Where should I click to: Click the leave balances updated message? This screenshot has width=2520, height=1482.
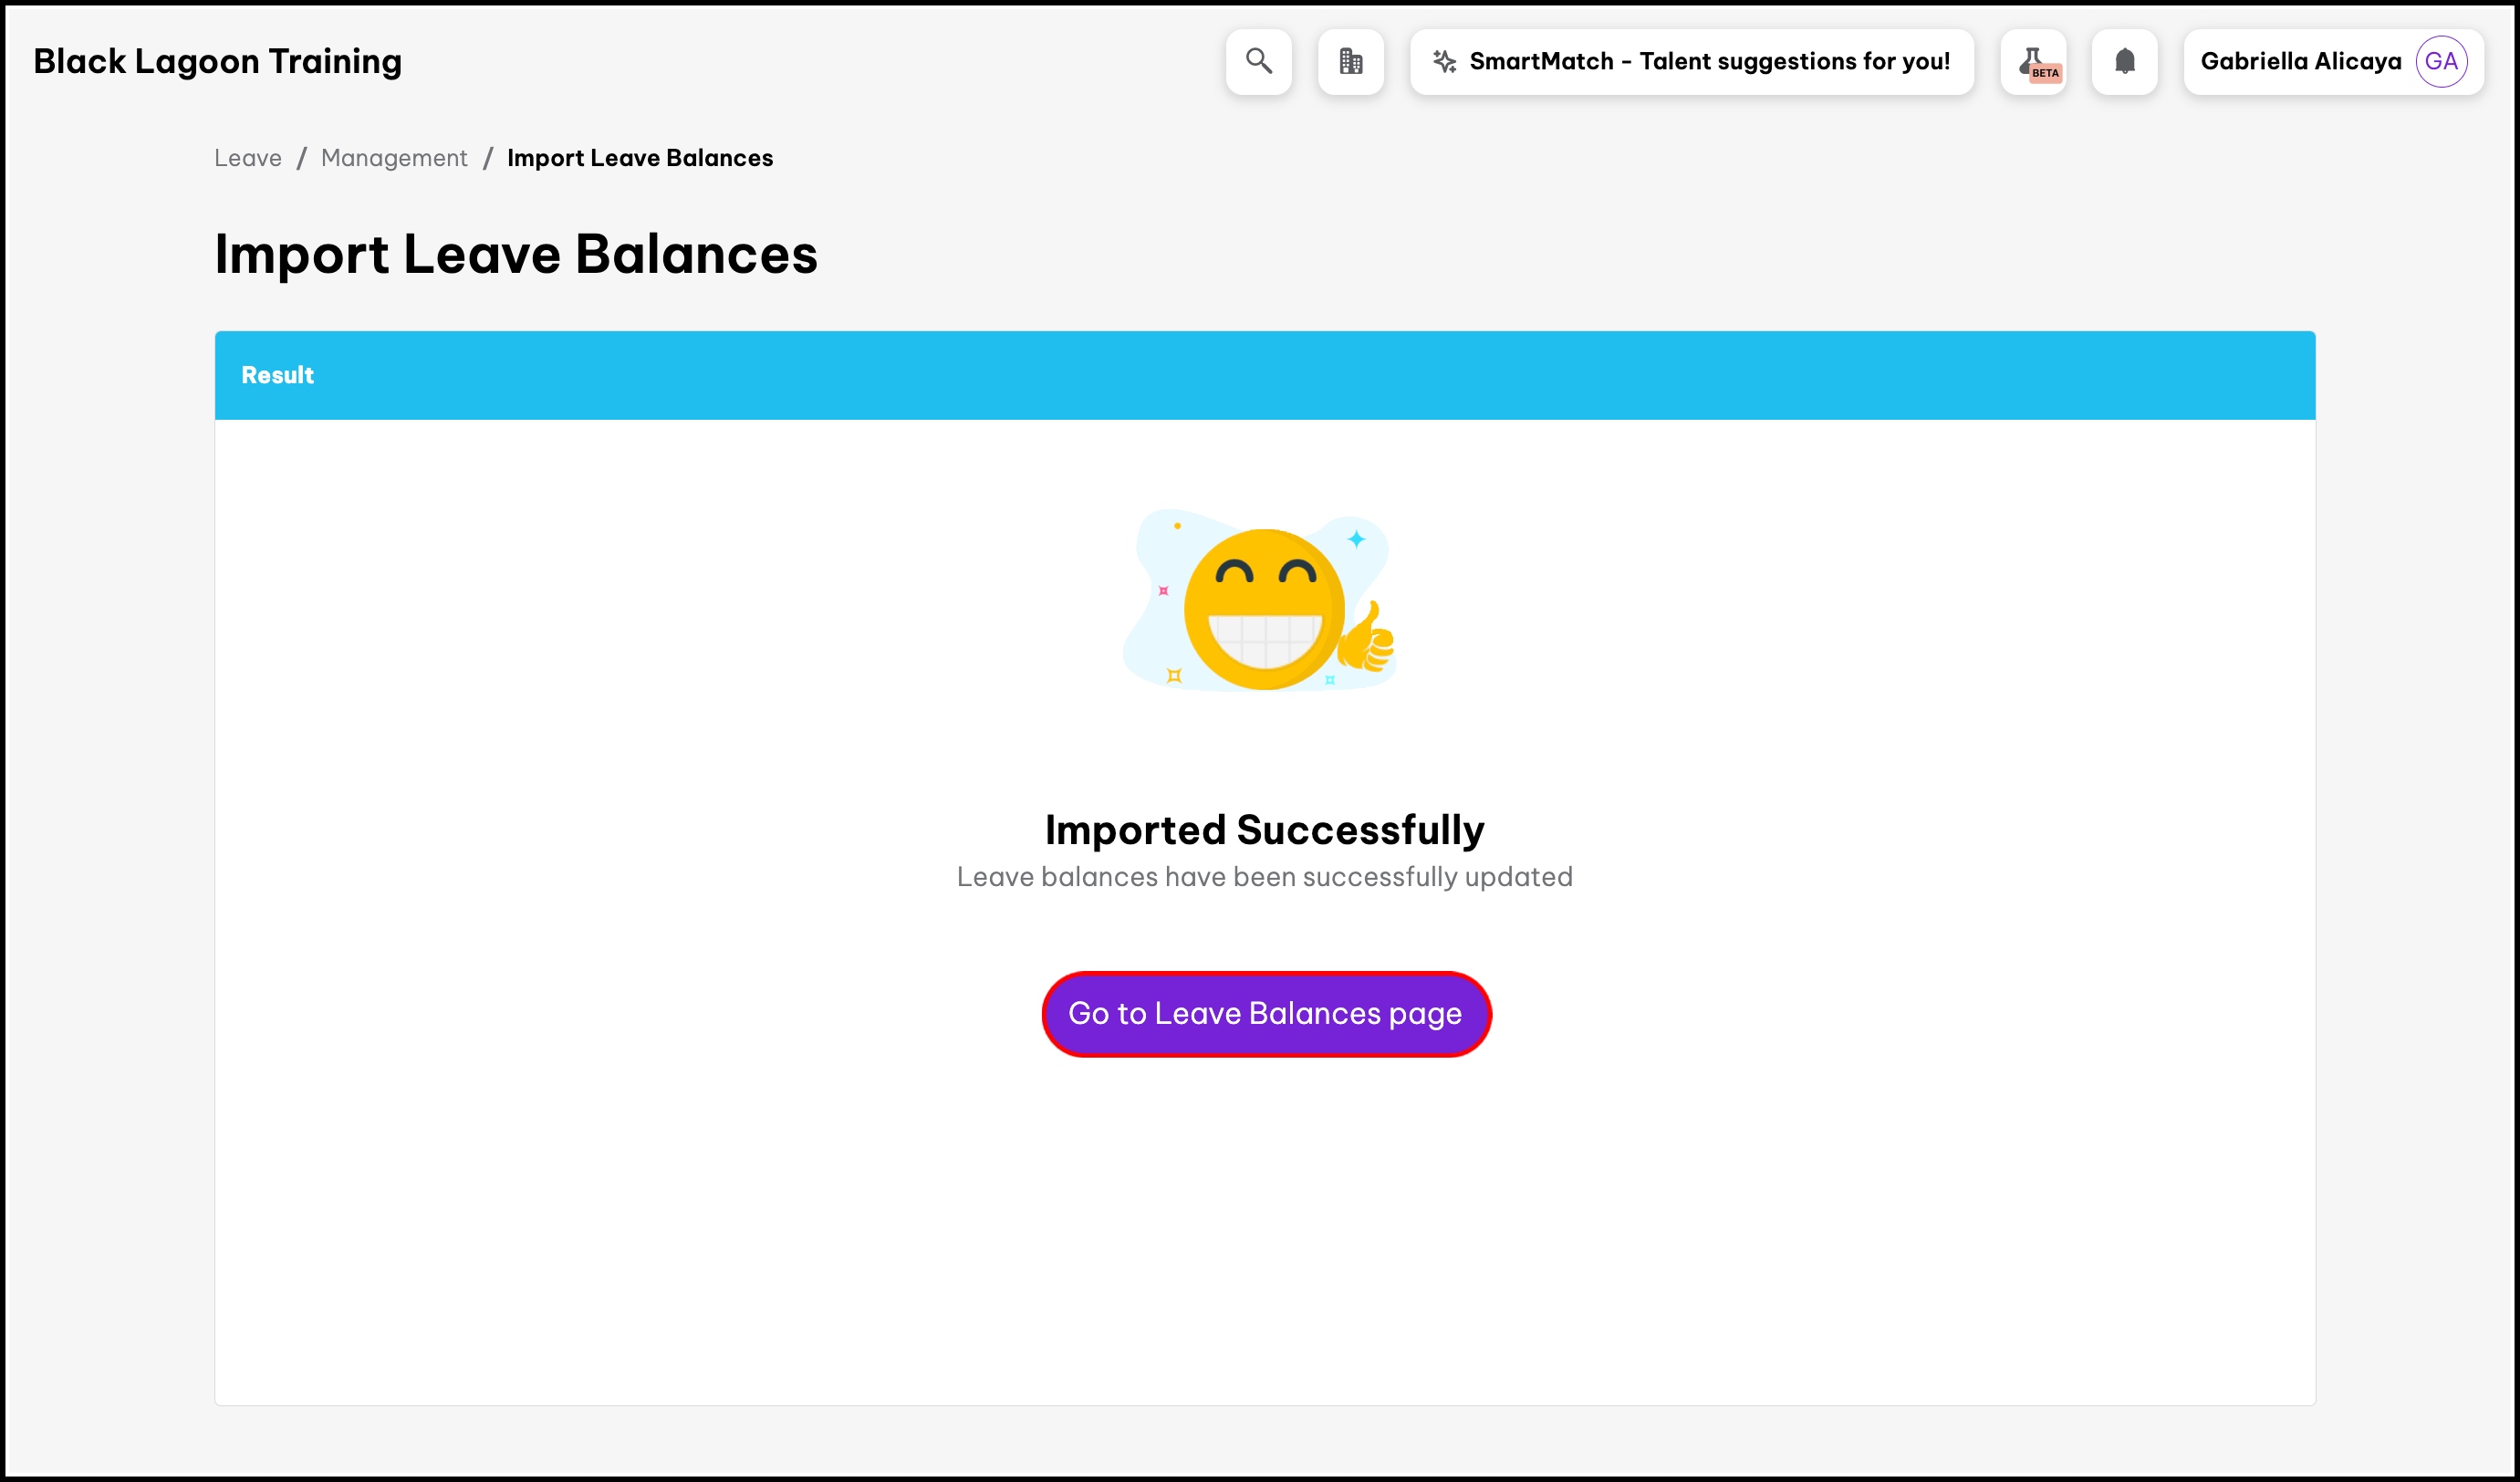[x=1264, y=877]
